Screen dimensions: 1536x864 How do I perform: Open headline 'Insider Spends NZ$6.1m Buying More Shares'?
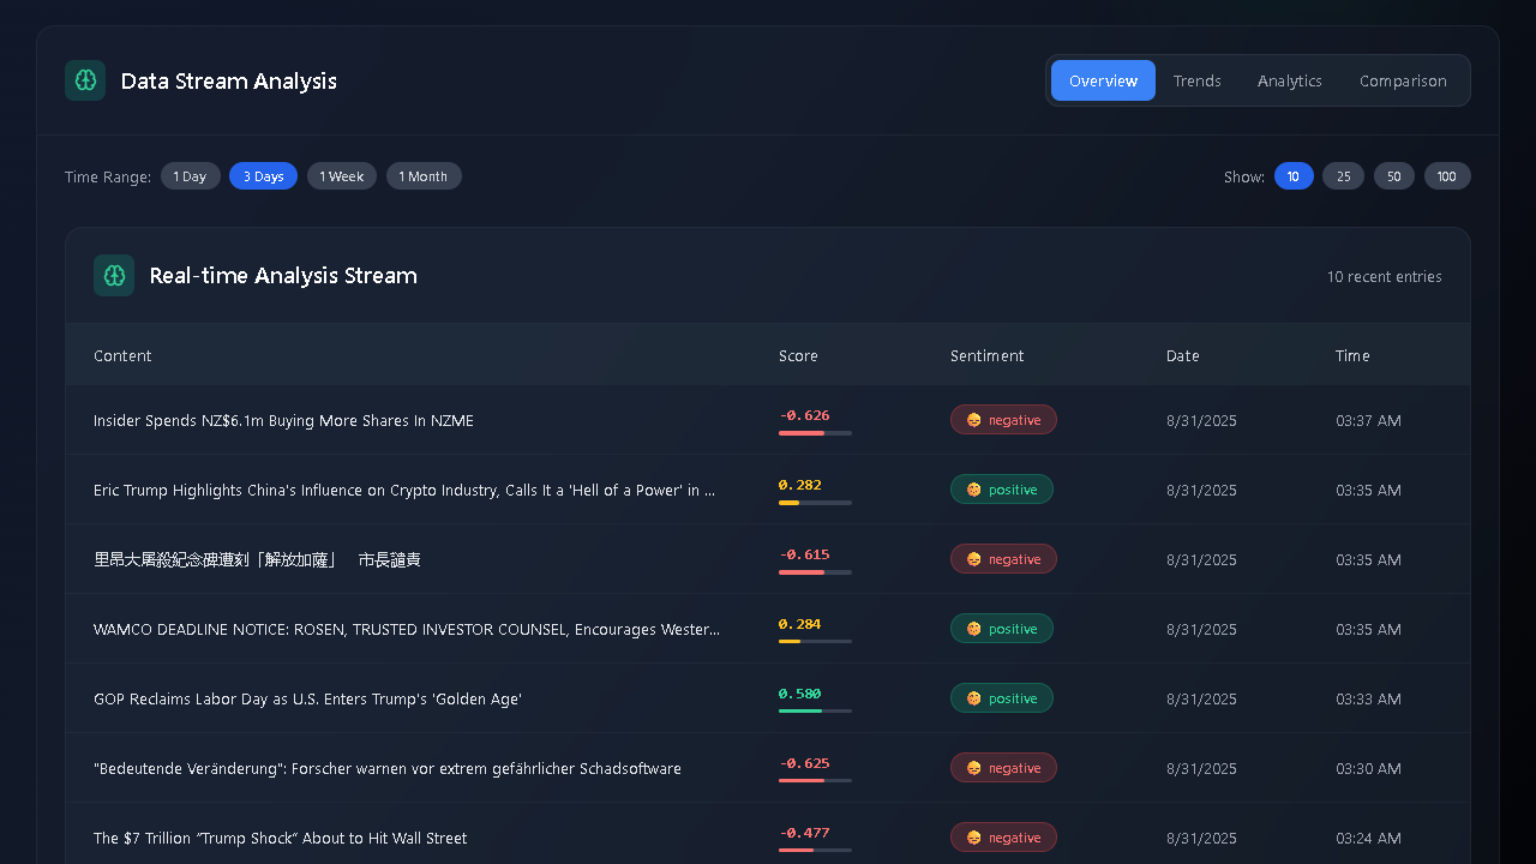pyautogui.click(x=283, y=421)
